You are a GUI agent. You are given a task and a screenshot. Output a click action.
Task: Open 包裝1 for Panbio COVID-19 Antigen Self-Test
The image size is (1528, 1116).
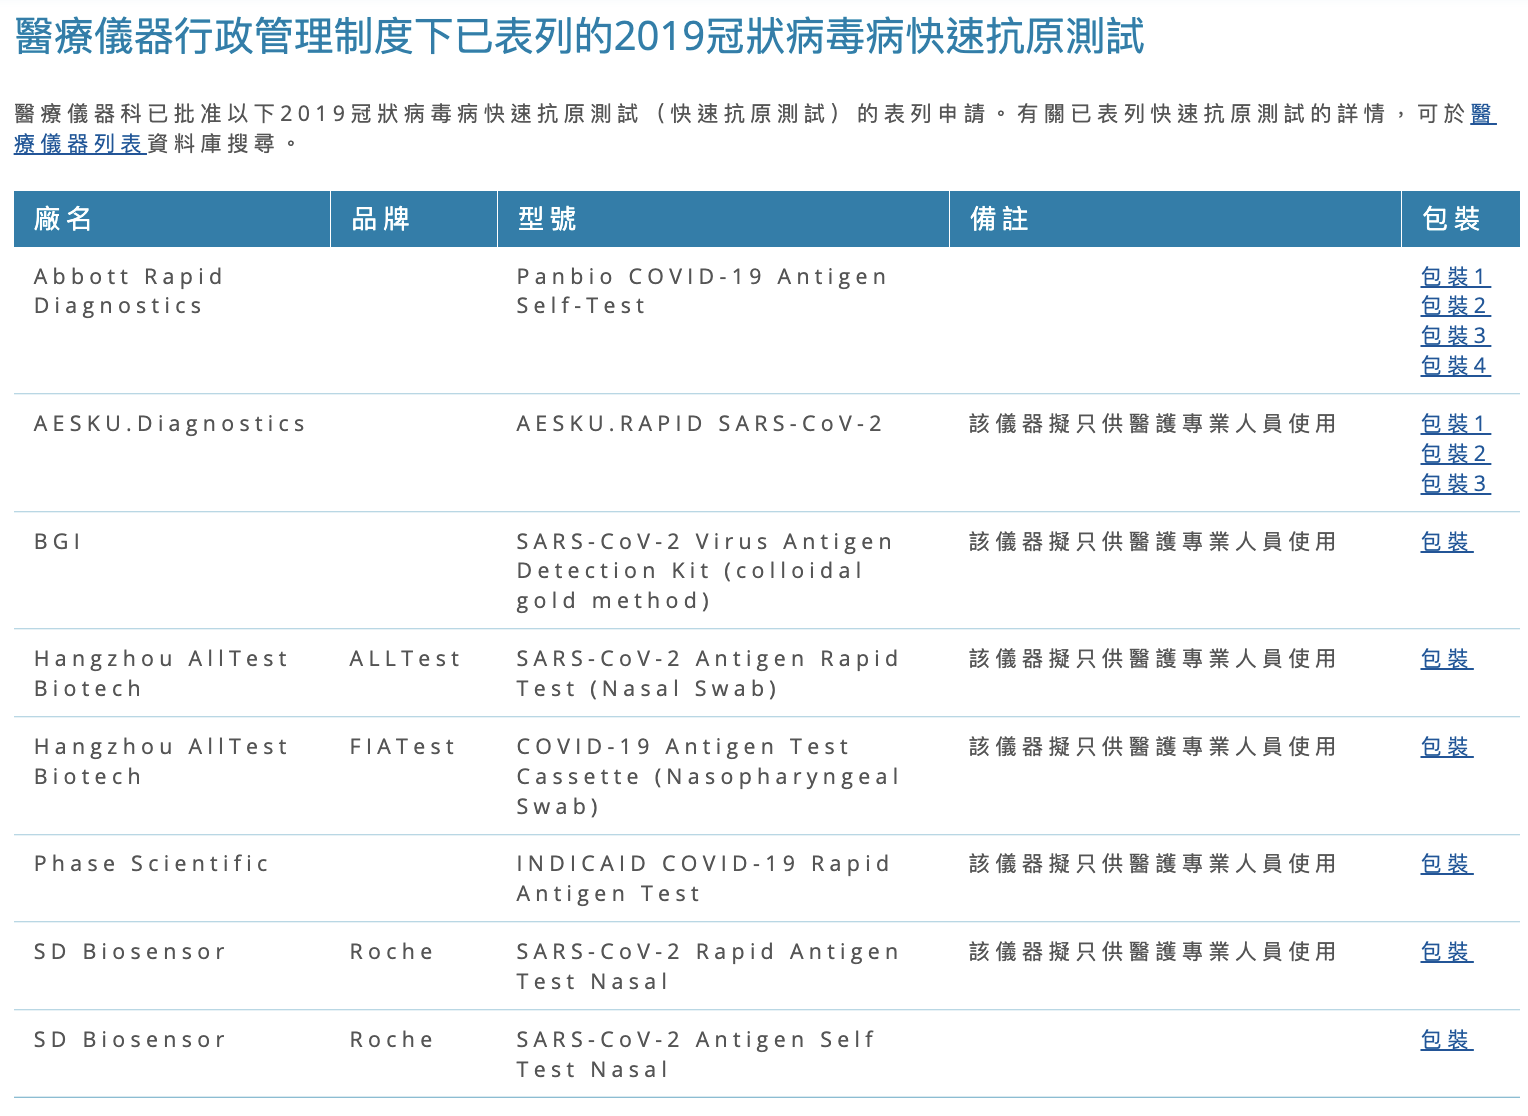(1454, 277)
